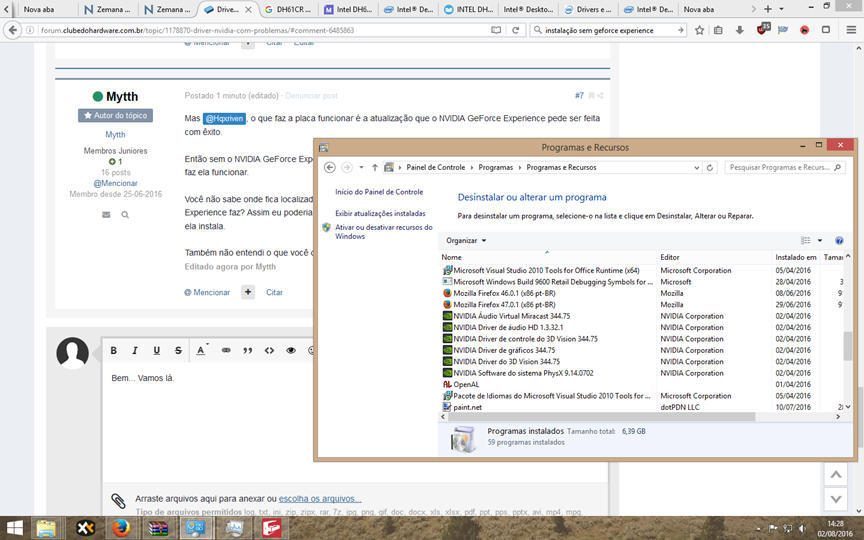
Task: Click the page scroll-to-top arrow button
Action: 836,474
